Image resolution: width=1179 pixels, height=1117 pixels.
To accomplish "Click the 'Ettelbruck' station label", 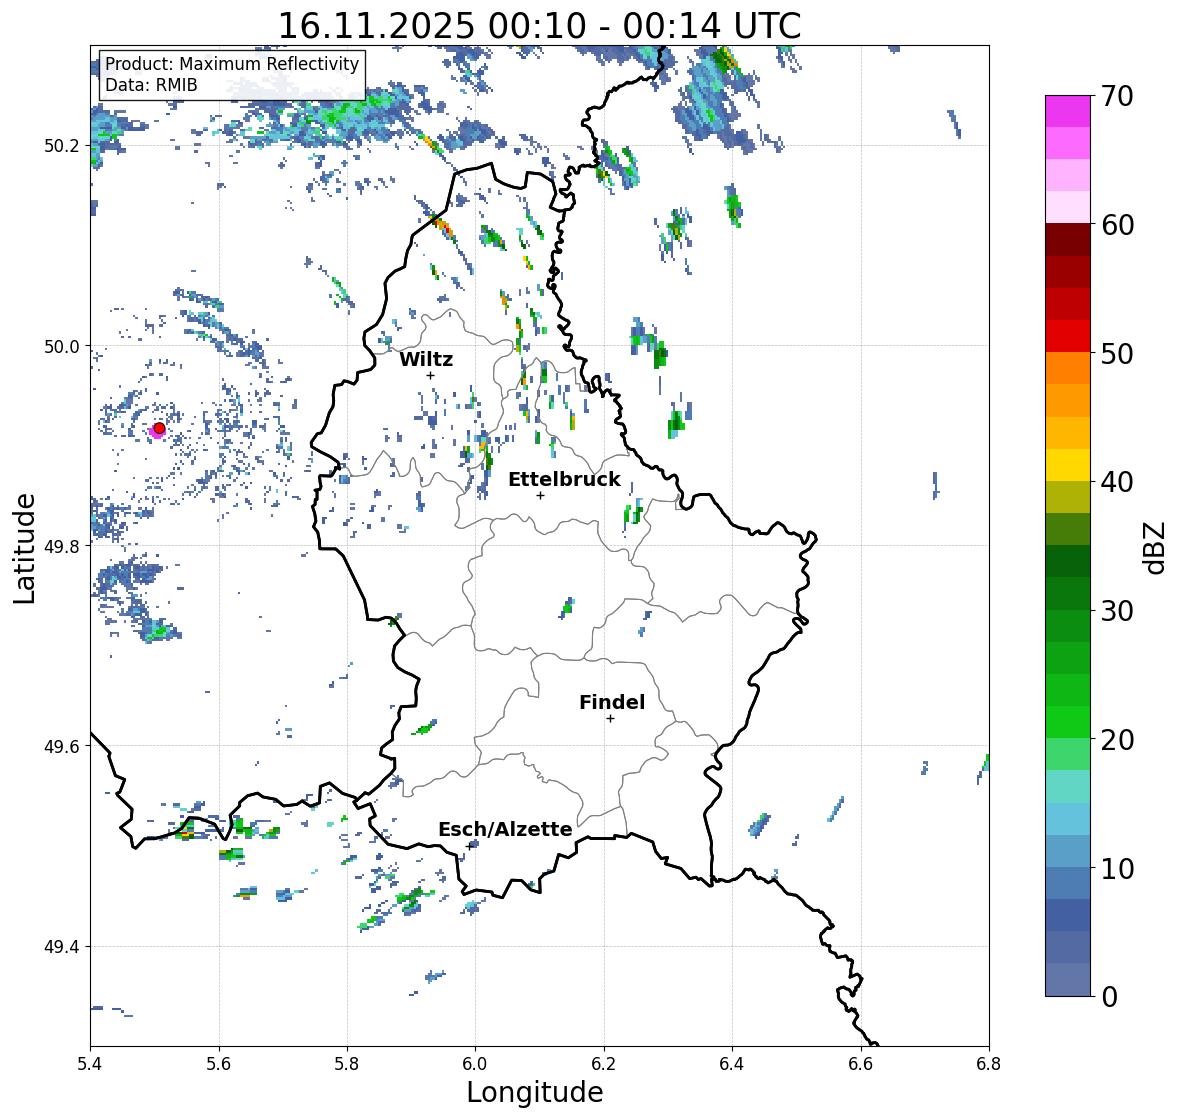I will tap(564, 479).
